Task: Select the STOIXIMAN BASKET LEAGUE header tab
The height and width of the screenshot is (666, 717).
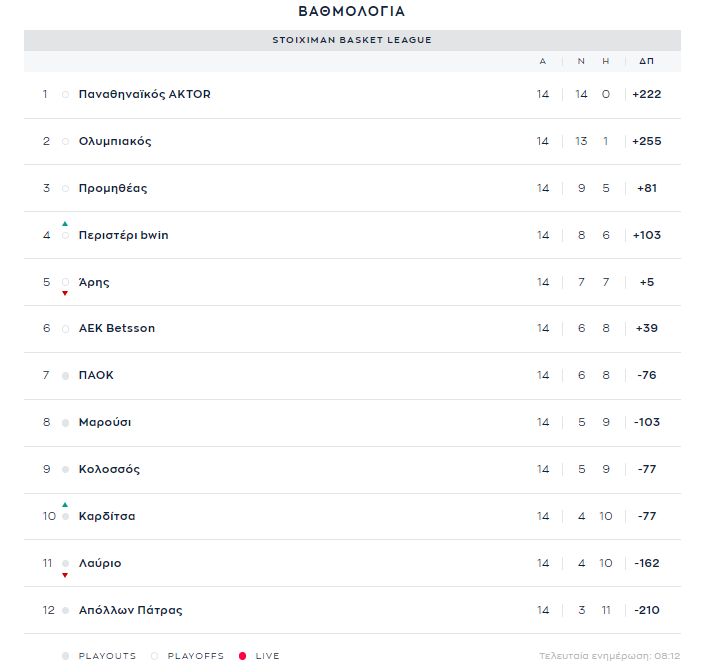Action: click(x=352, y=40)
